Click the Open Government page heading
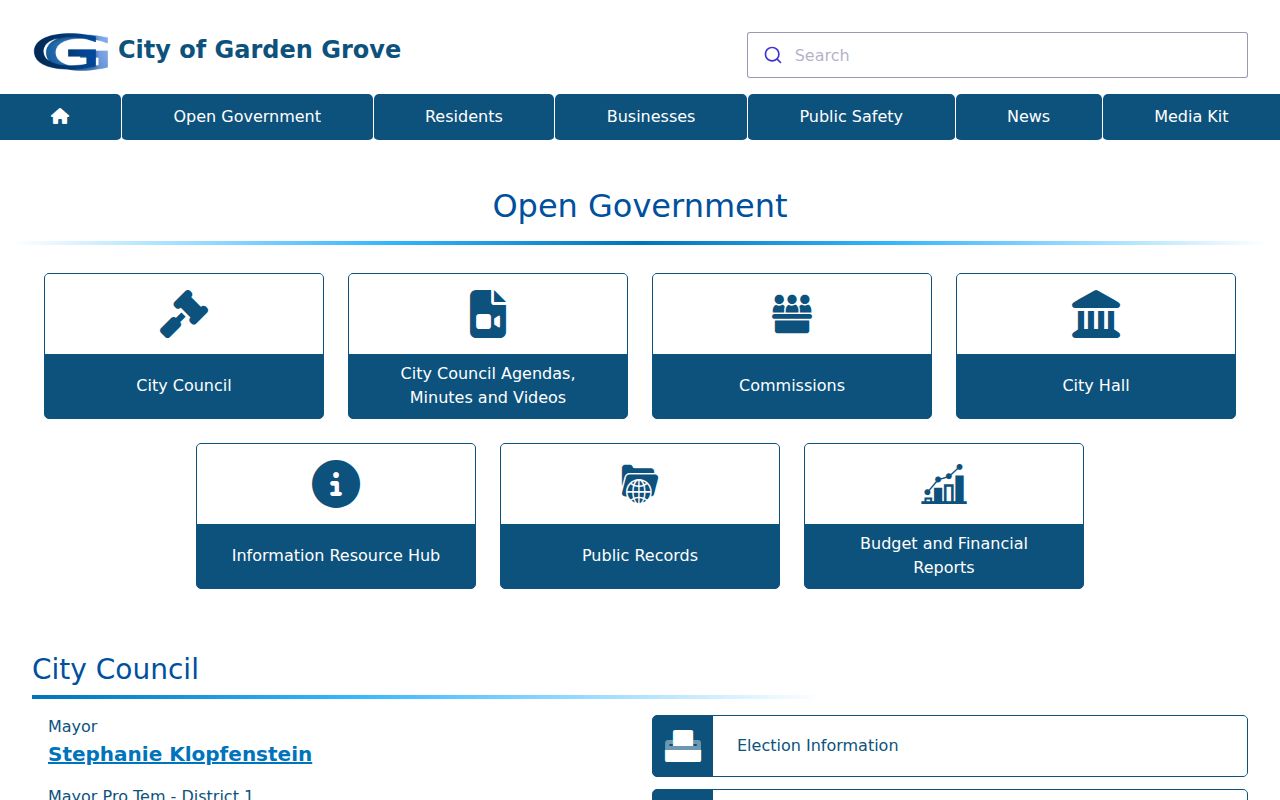1280x800 pixels. pos(640,206)
